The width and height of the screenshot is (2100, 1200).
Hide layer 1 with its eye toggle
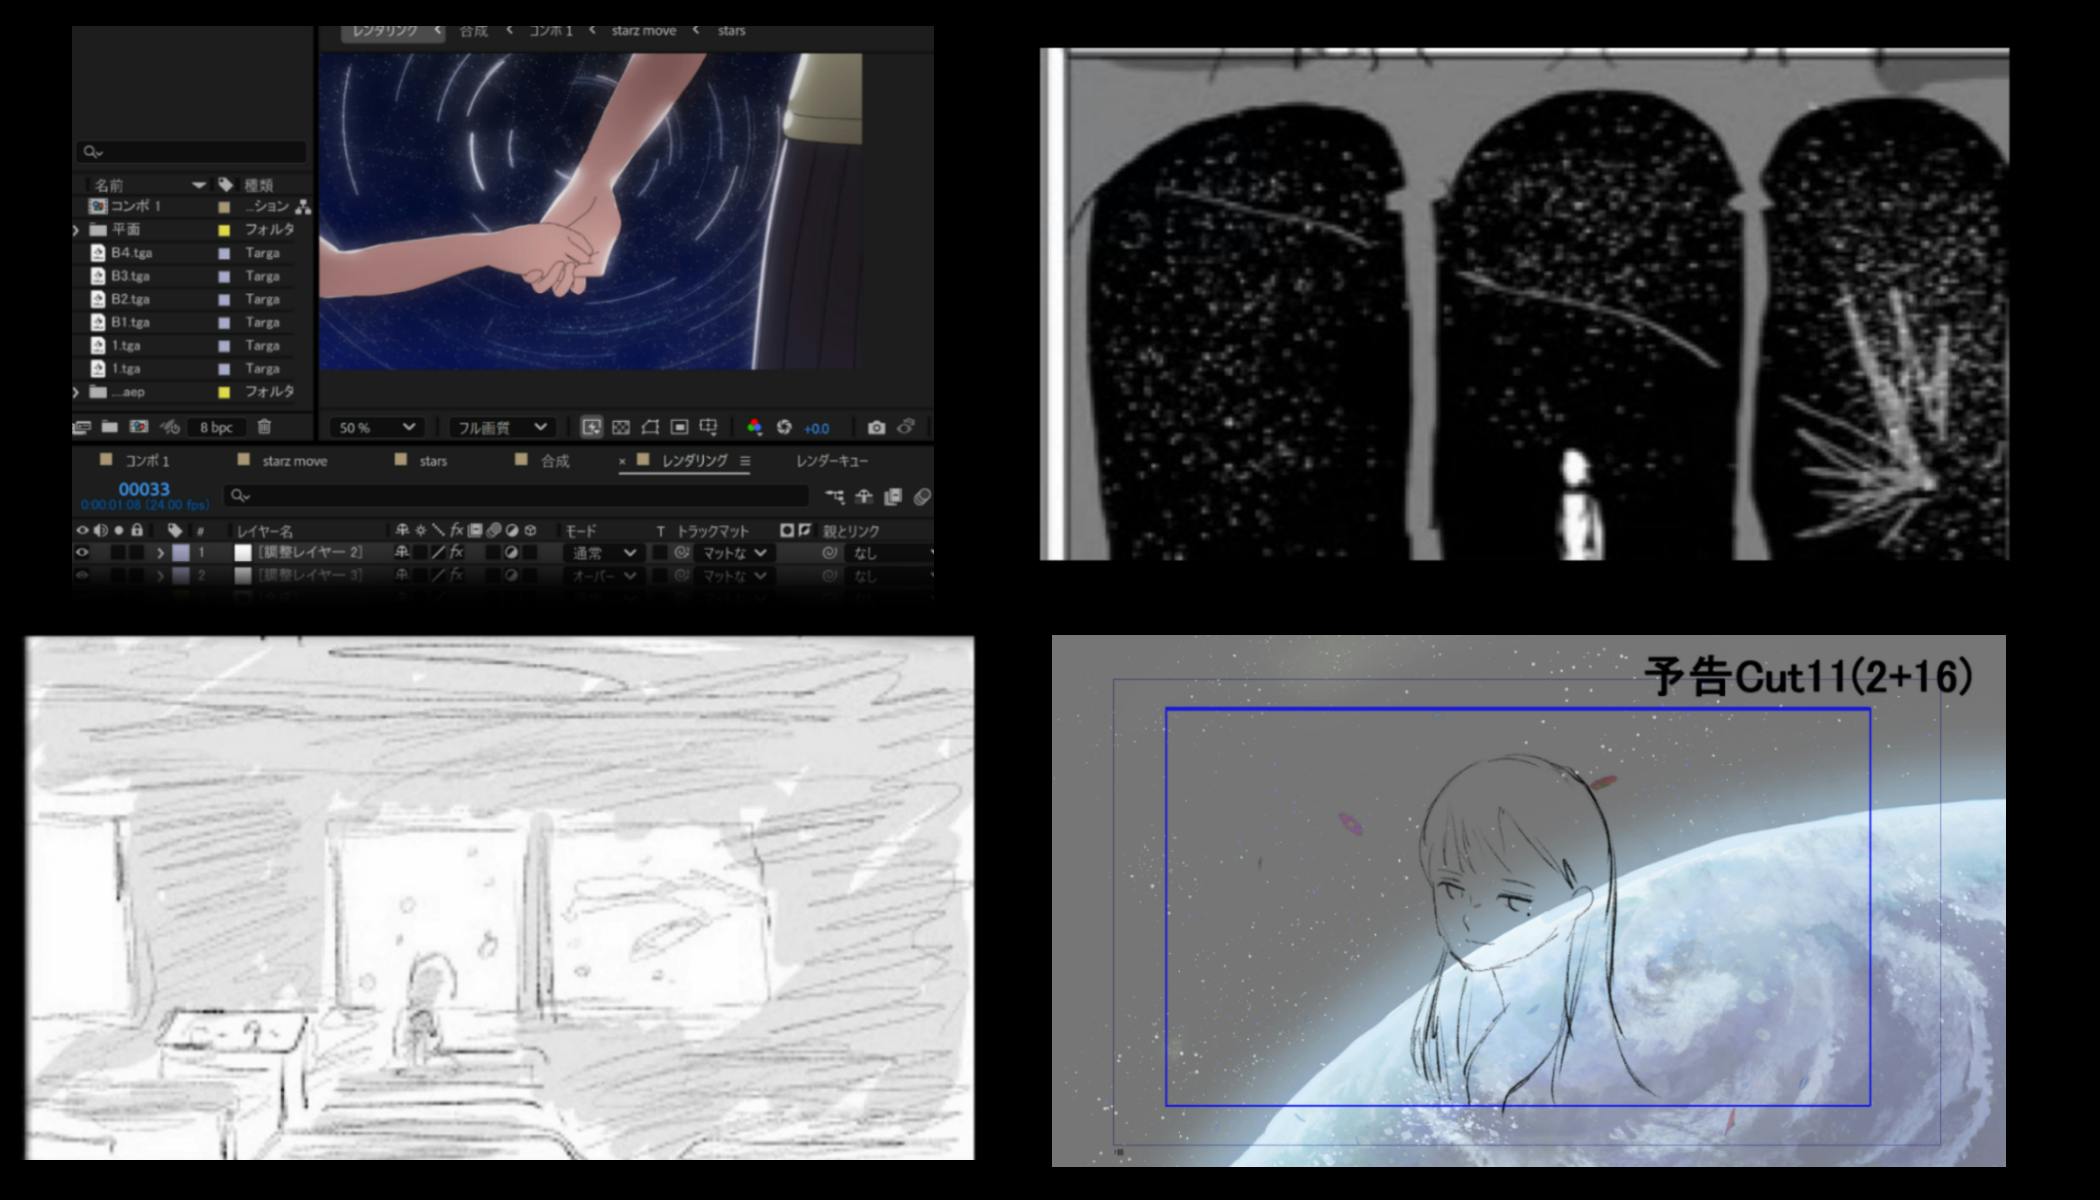tap(82, 552)
